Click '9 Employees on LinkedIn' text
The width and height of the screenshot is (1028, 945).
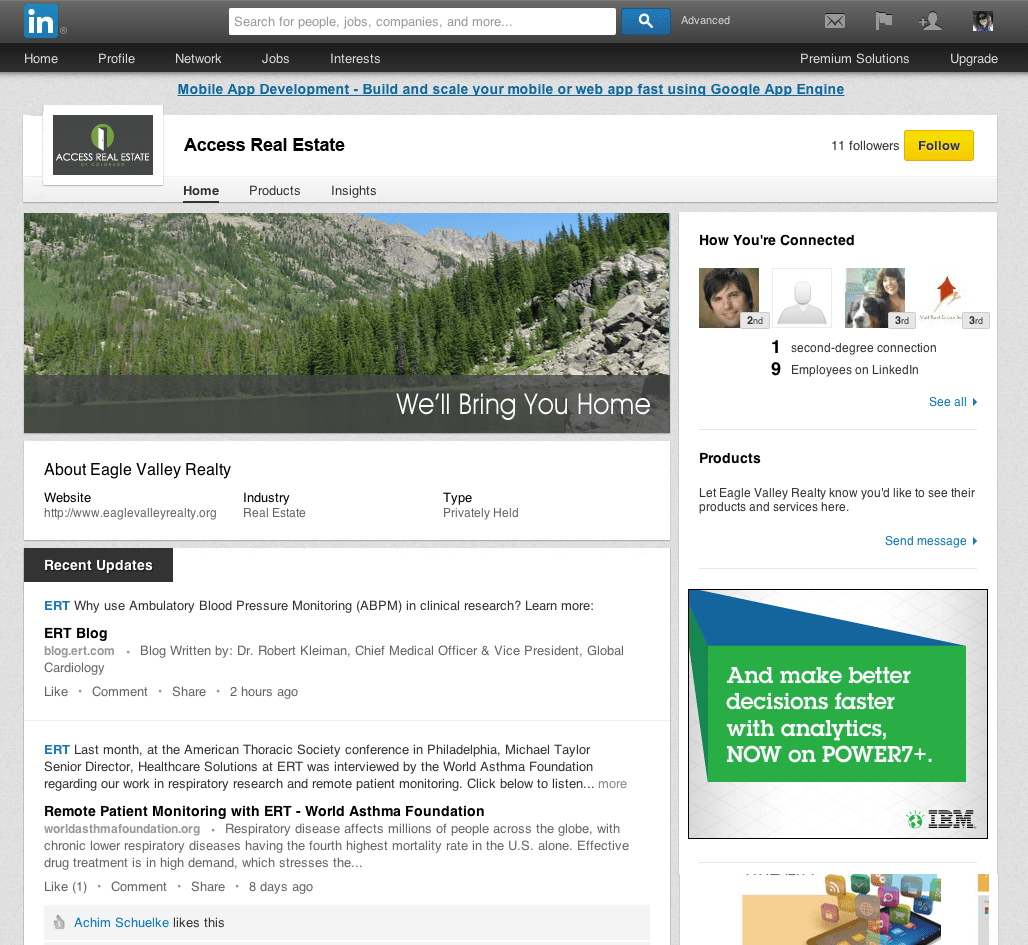click(844, 370)
